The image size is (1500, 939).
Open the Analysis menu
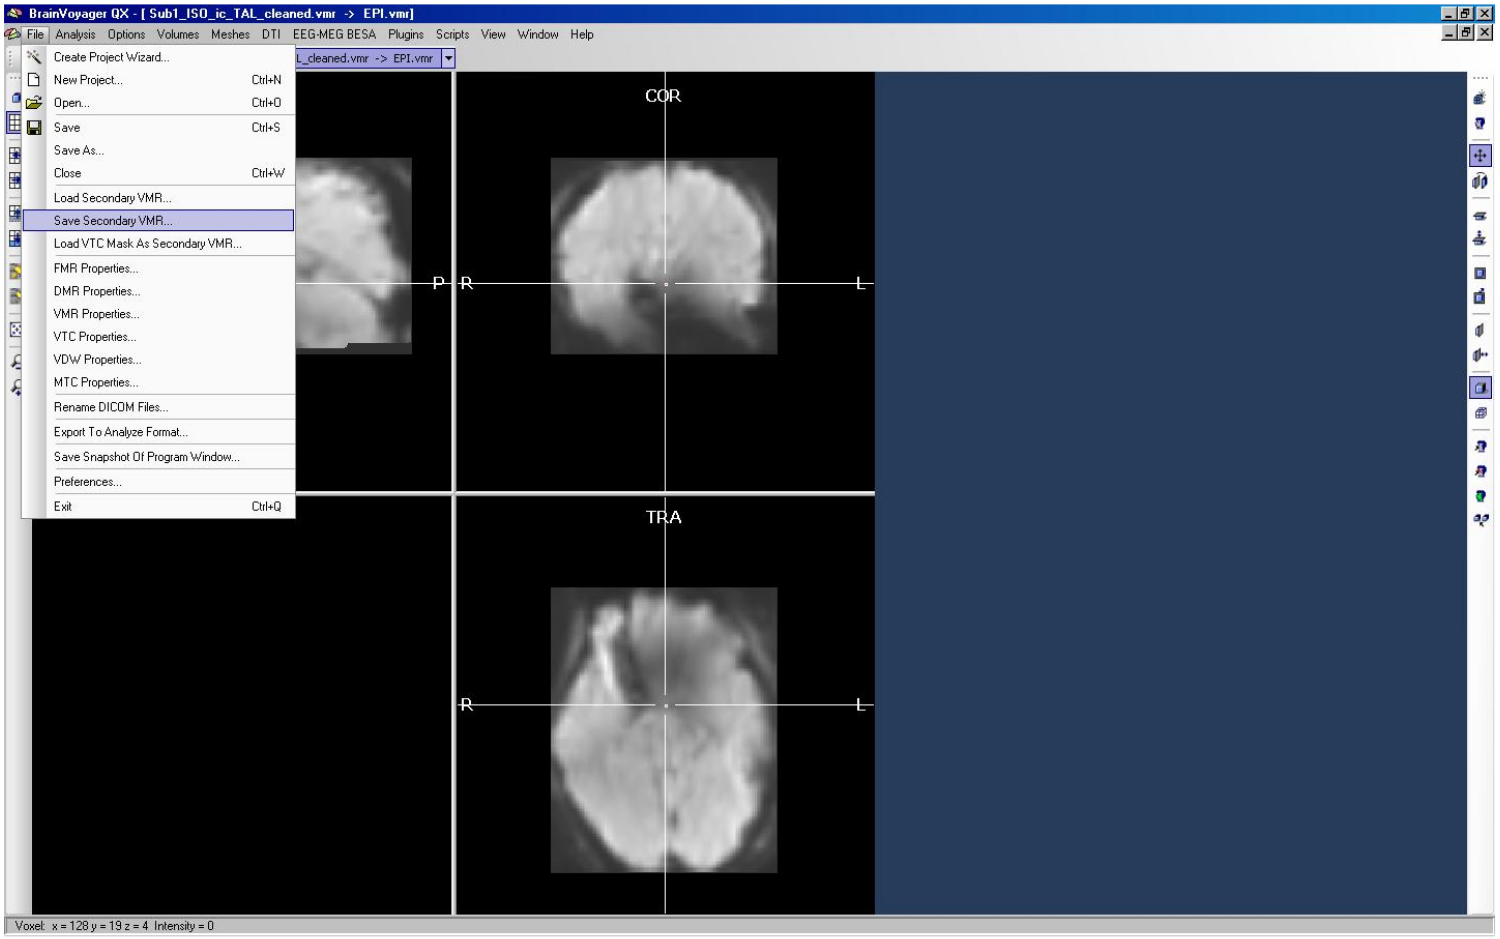point(75,34)
